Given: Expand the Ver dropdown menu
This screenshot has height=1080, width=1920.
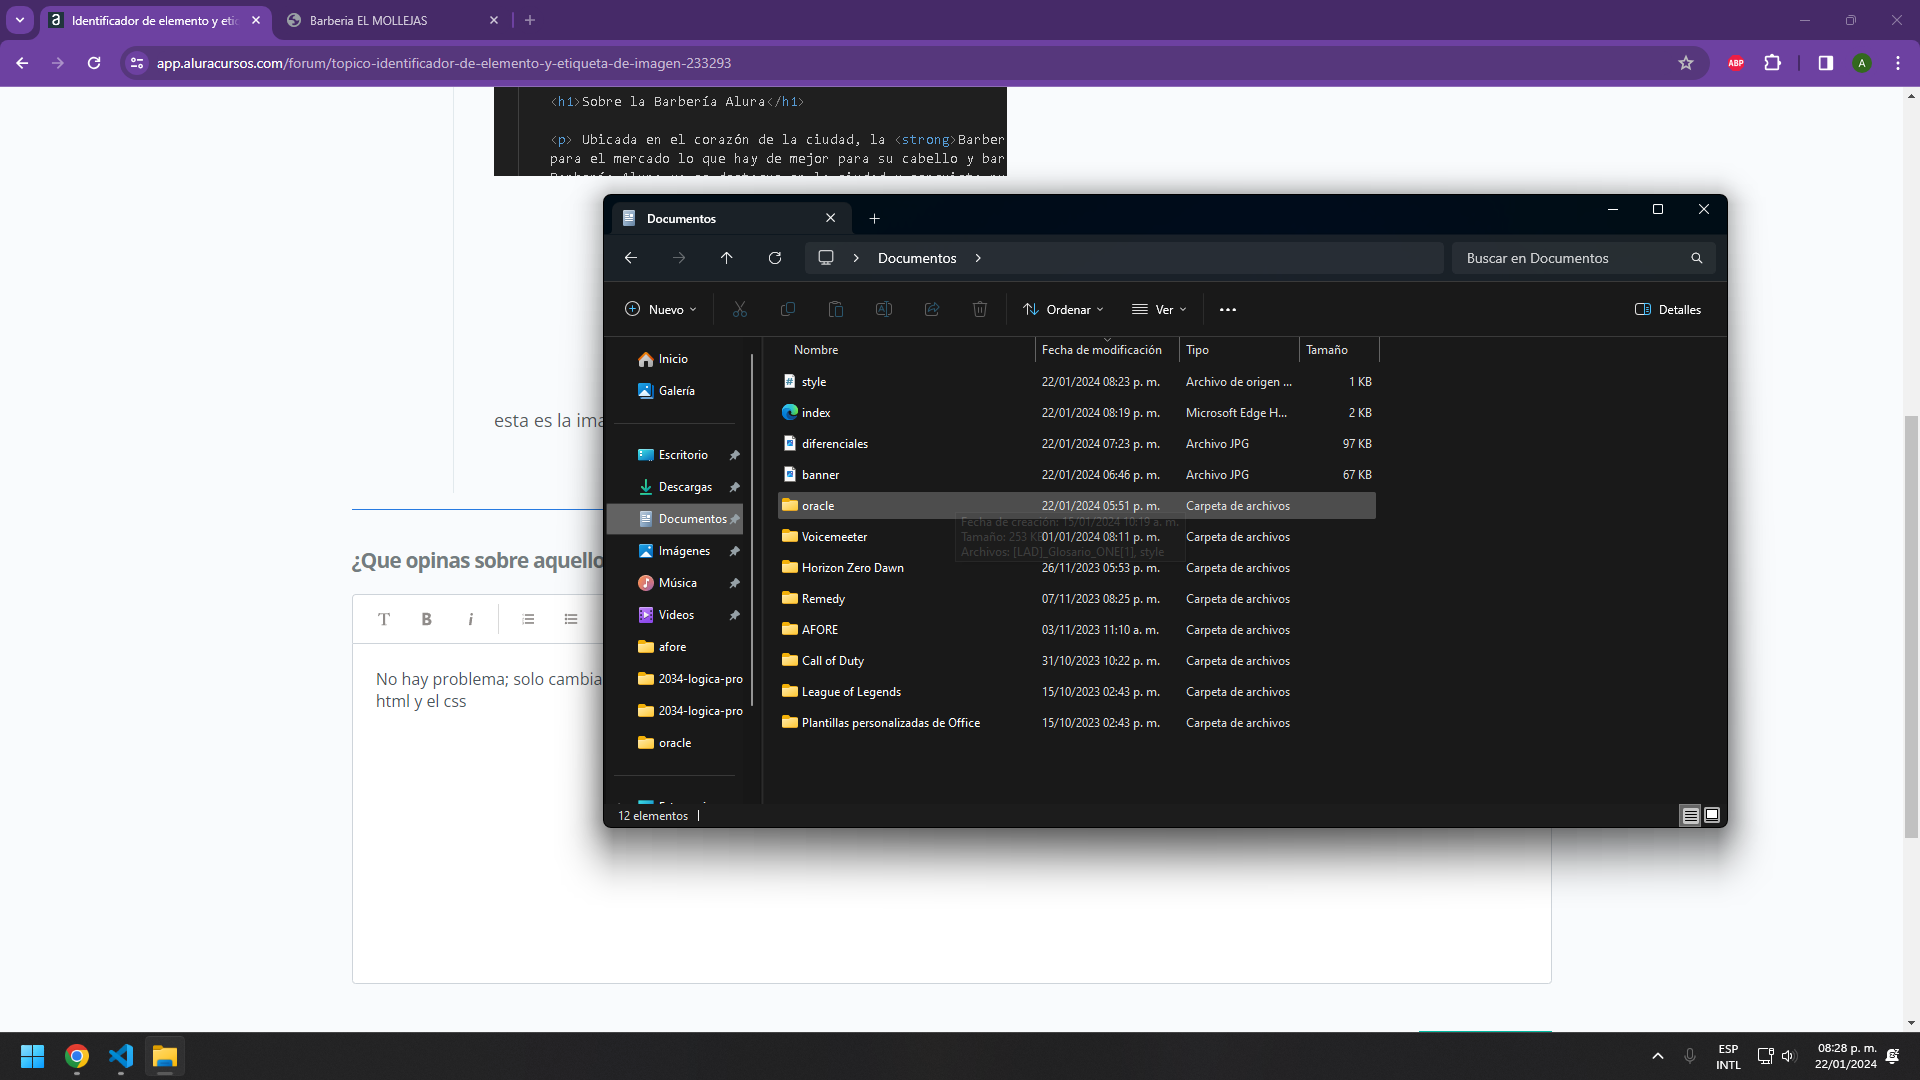Looking at the screenshot, I should click(x=1160, y=309).
